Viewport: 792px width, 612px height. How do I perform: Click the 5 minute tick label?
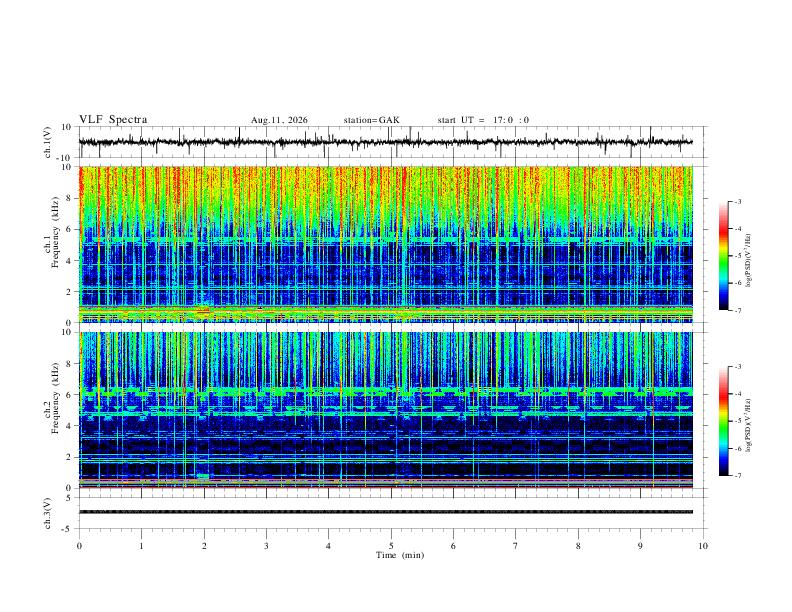(391, 546)
